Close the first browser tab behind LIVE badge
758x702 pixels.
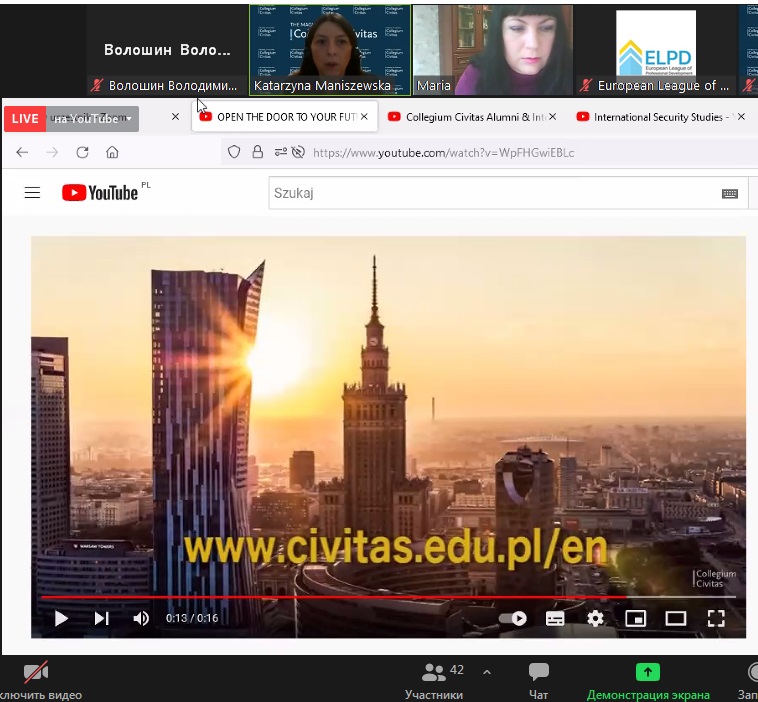[x=175, y=117]
